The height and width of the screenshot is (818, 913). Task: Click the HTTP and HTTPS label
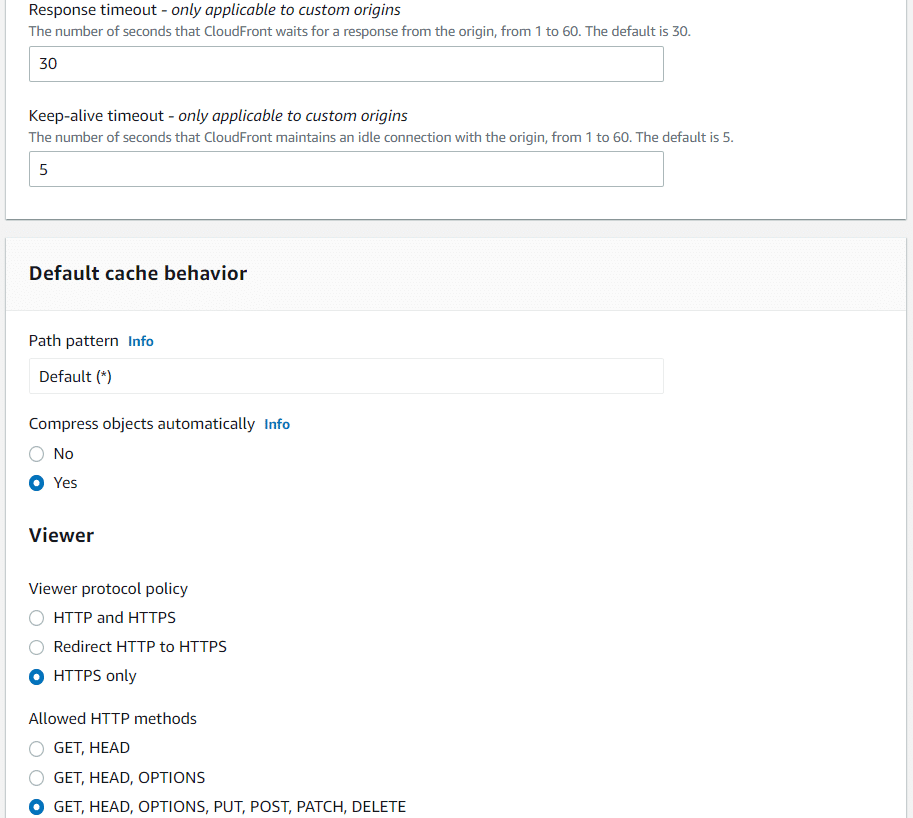(x=115, y=618)
